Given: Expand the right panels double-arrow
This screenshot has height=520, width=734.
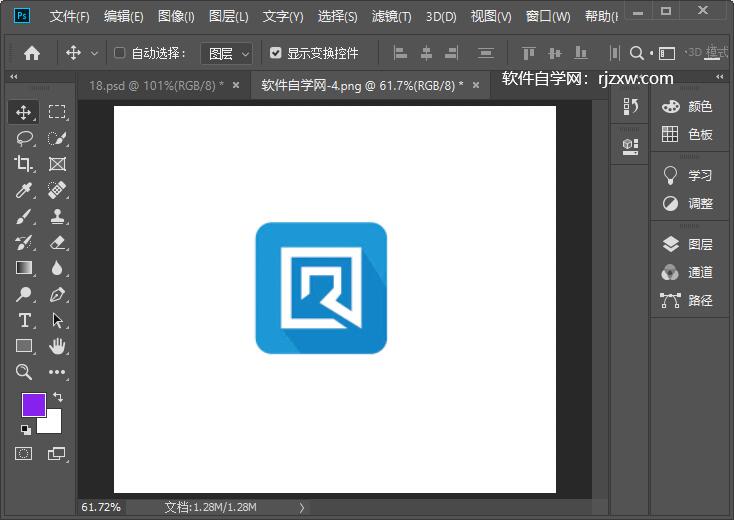Looking at the screenshot, I should coord(719,76).
